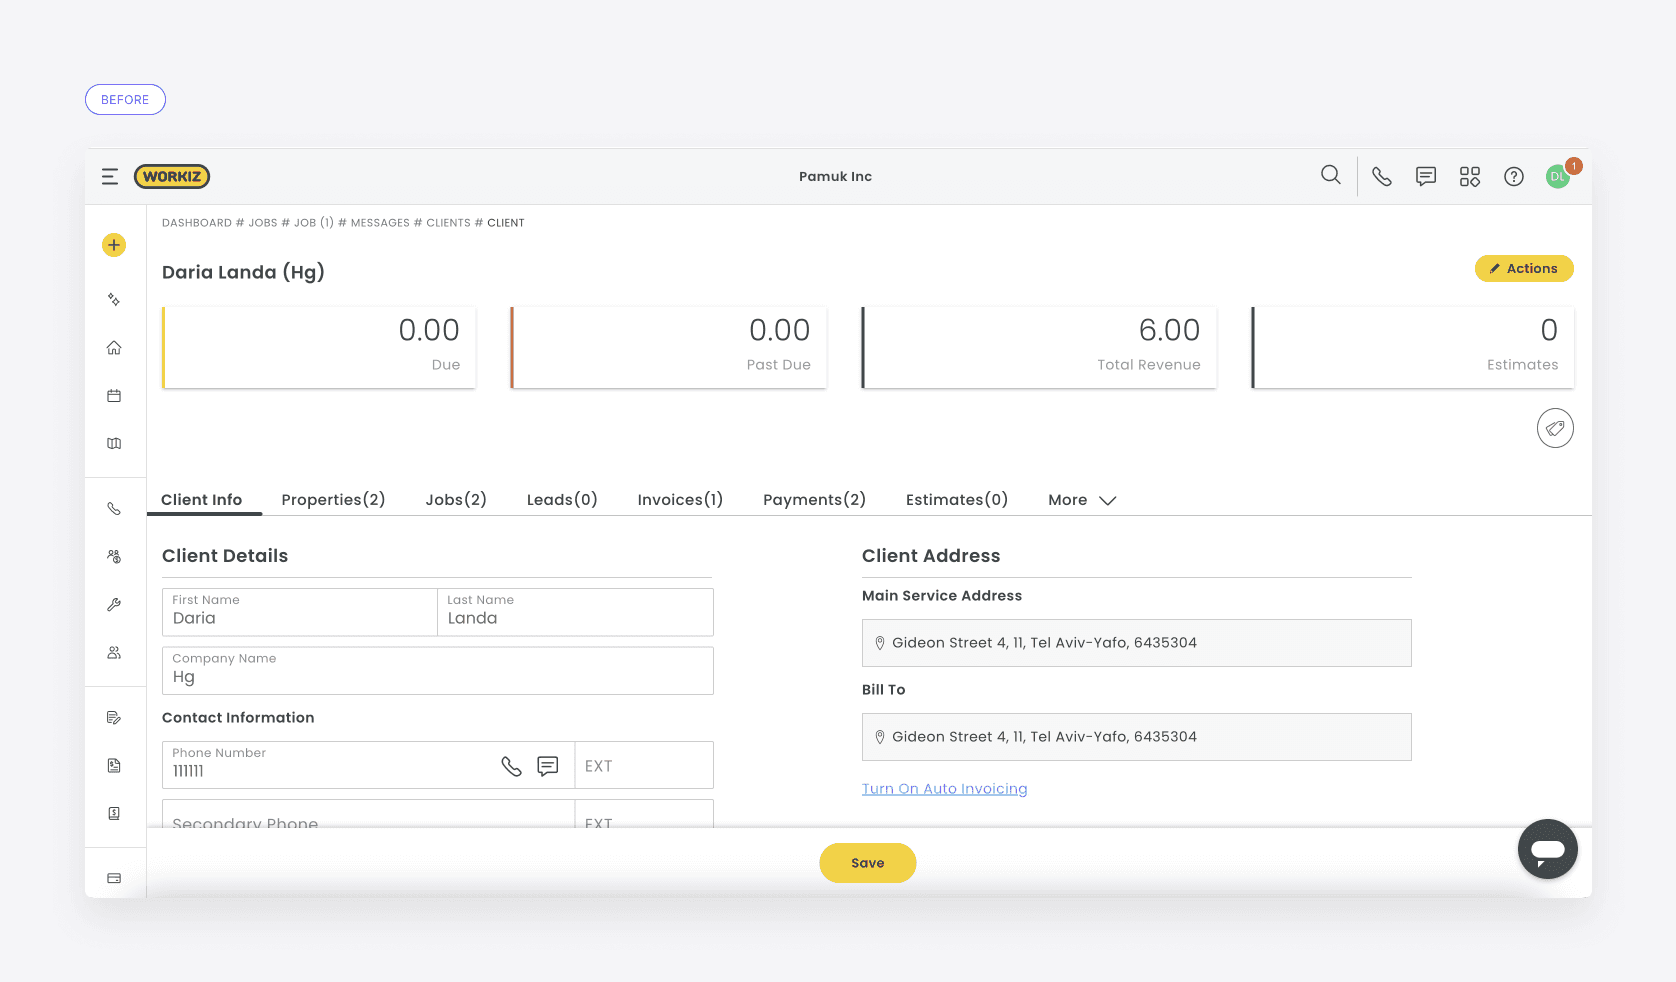Open the invoices document icon in the sidebar
The height and width of the screenshot is (982, 1676).
click(x=114, y=765)
